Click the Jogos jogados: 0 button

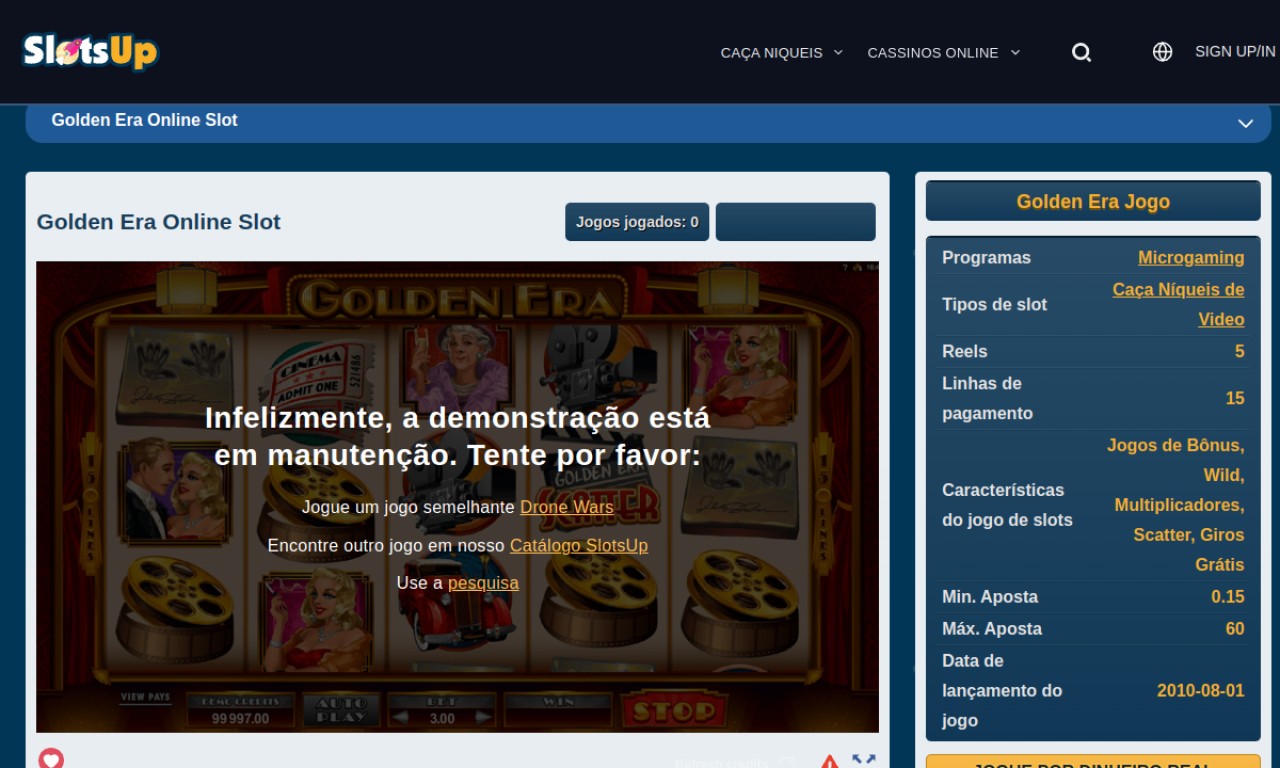click(637, 222)
